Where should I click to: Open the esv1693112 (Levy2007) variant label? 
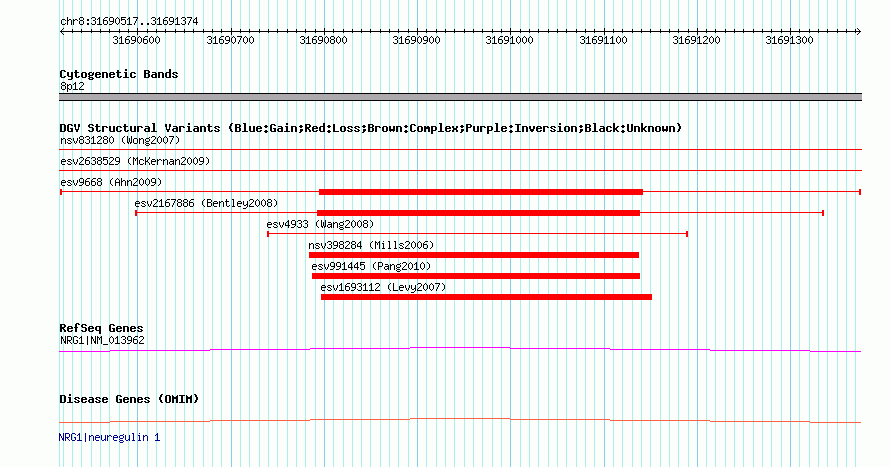click(x=383, y=287)
